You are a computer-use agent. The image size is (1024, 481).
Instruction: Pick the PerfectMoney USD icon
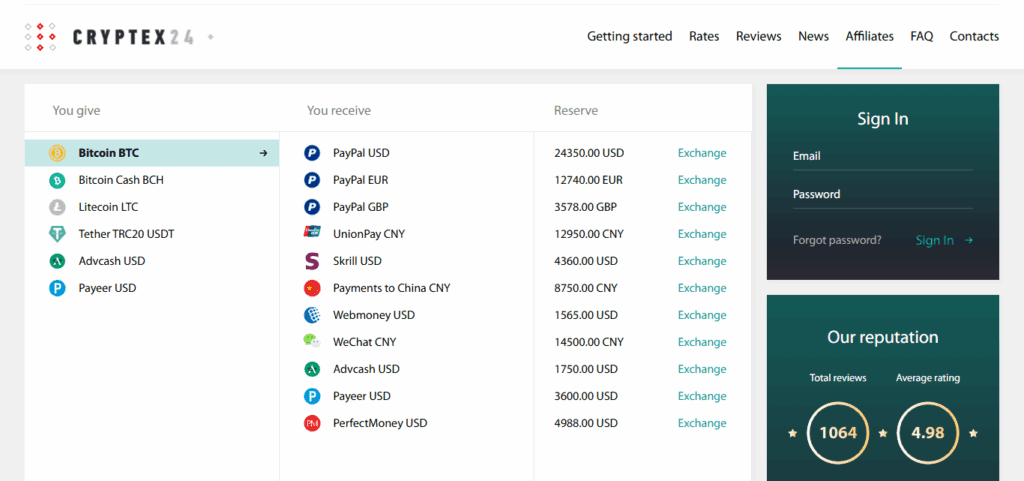tap(312, 423)
